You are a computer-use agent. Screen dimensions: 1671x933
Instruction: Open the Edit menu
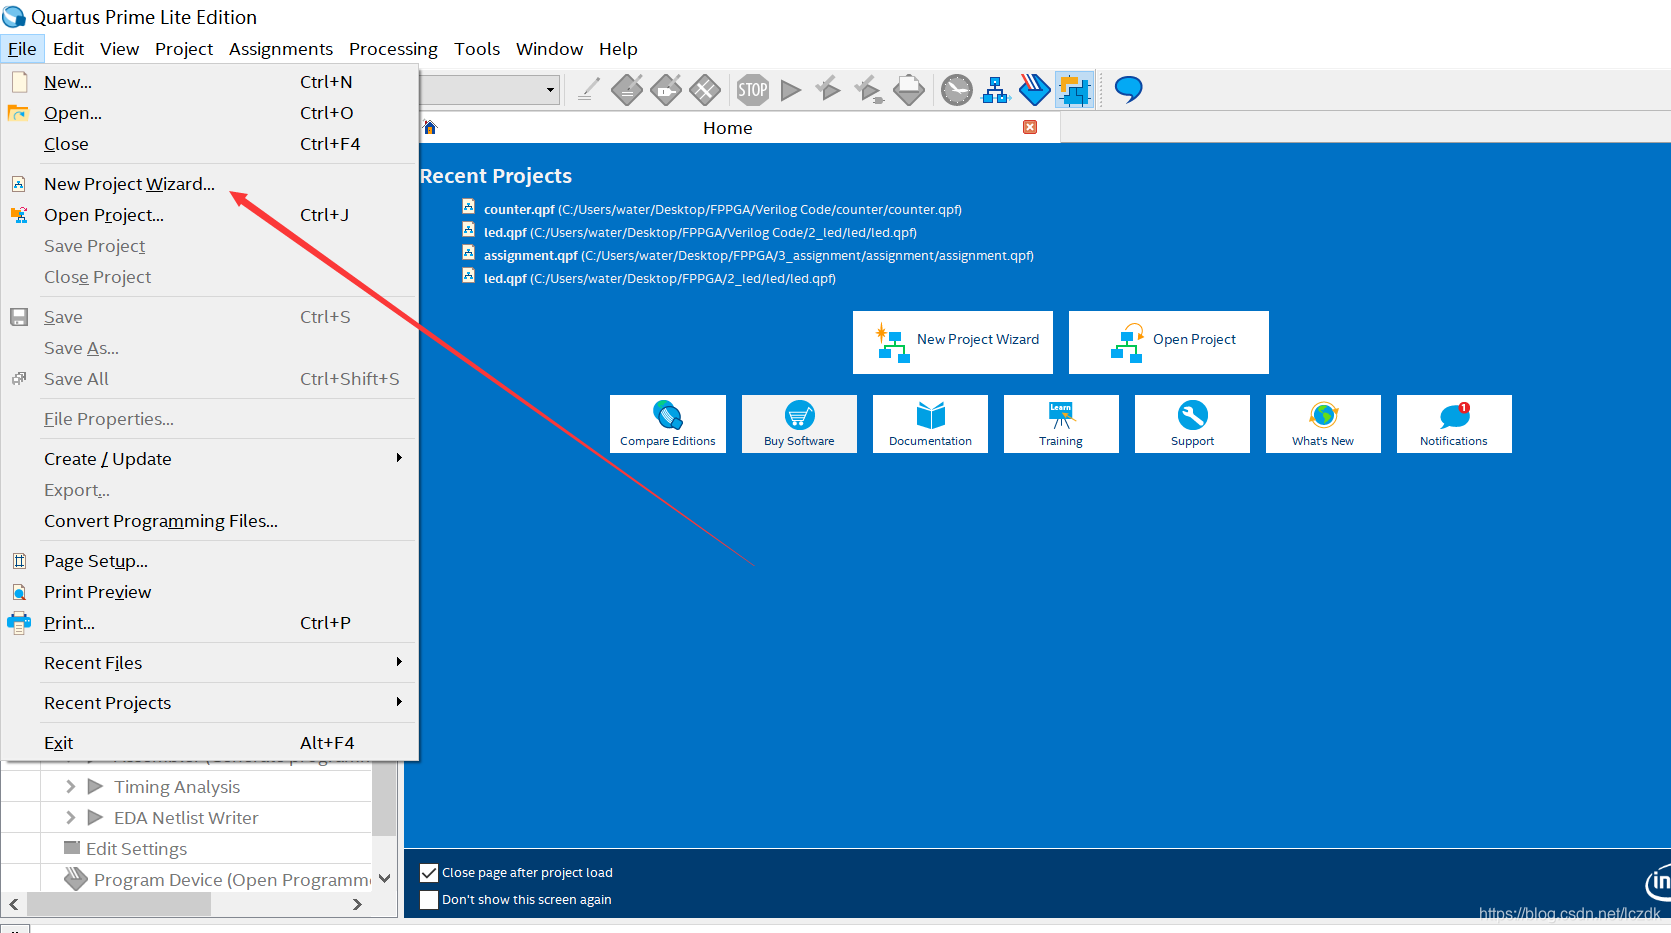pyautogui.click(x=68, y=49)
